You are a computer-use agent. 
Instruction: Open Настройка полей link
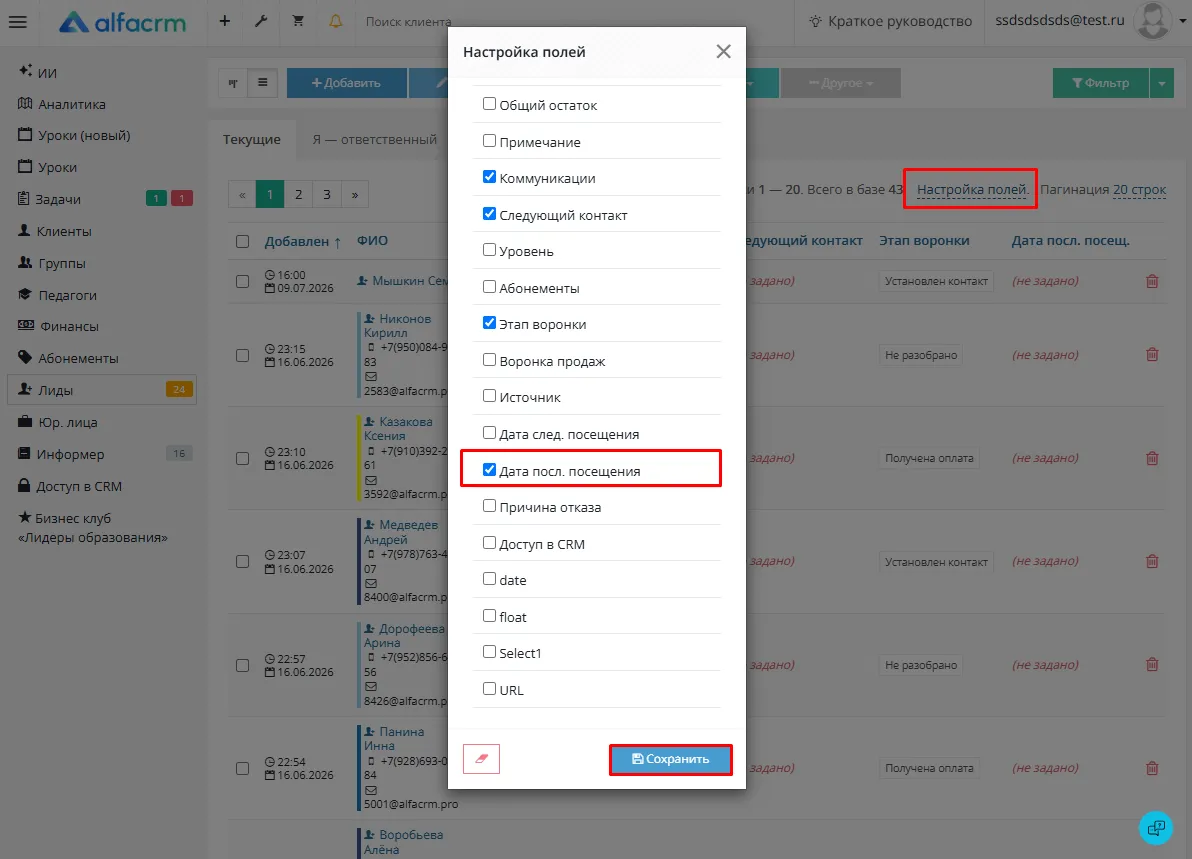coord(972,189)
